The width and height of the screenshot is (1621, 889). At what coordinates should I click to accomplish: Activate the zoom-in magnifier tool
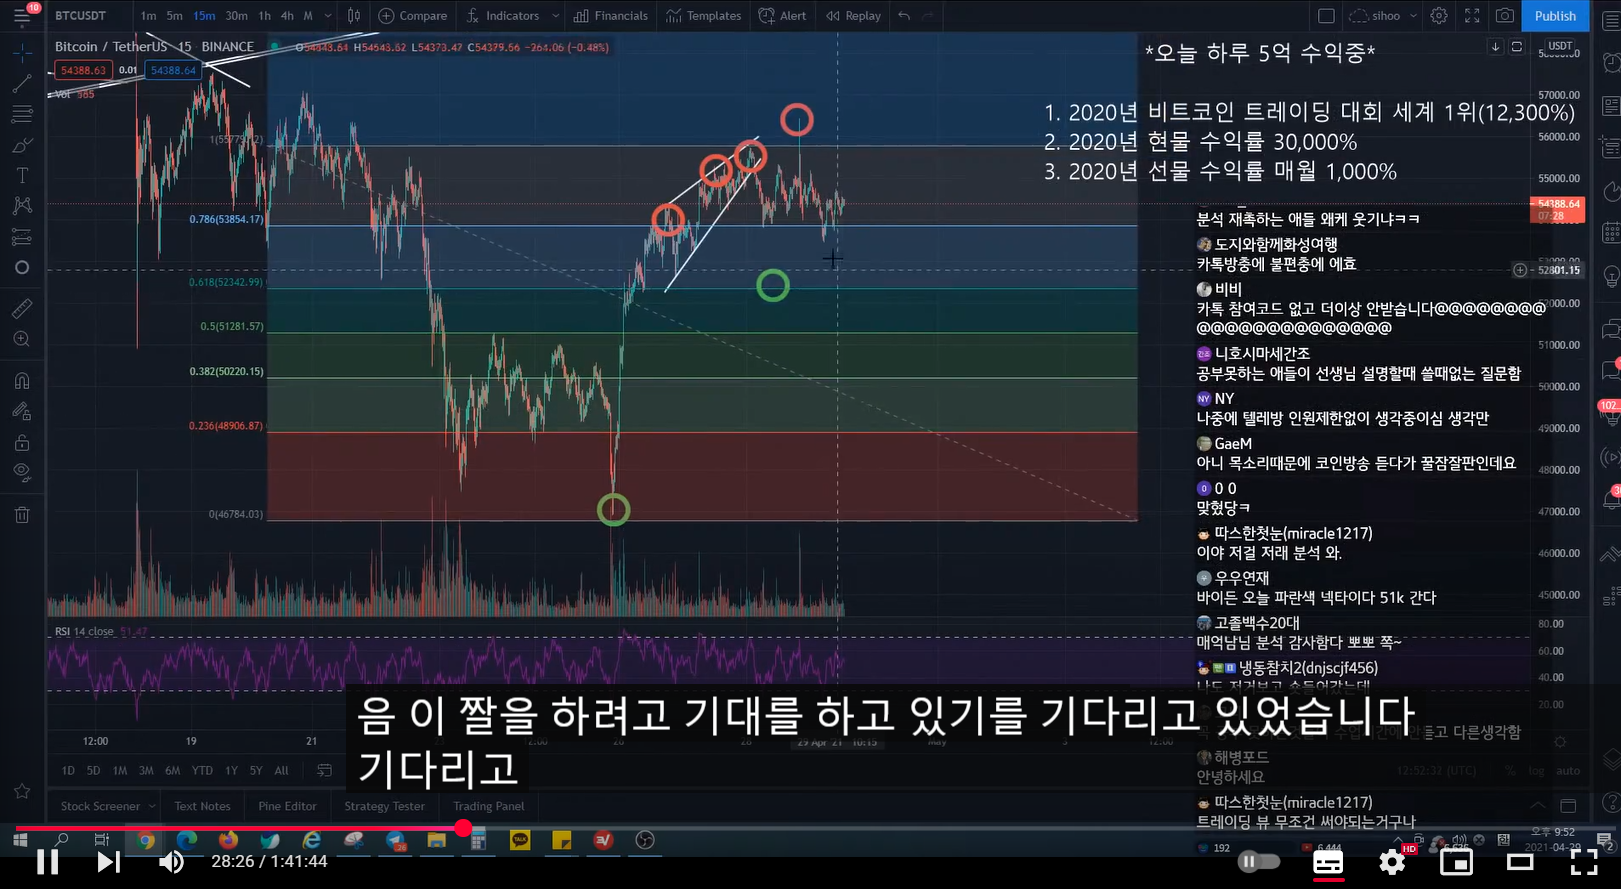(x=22, y=340)
